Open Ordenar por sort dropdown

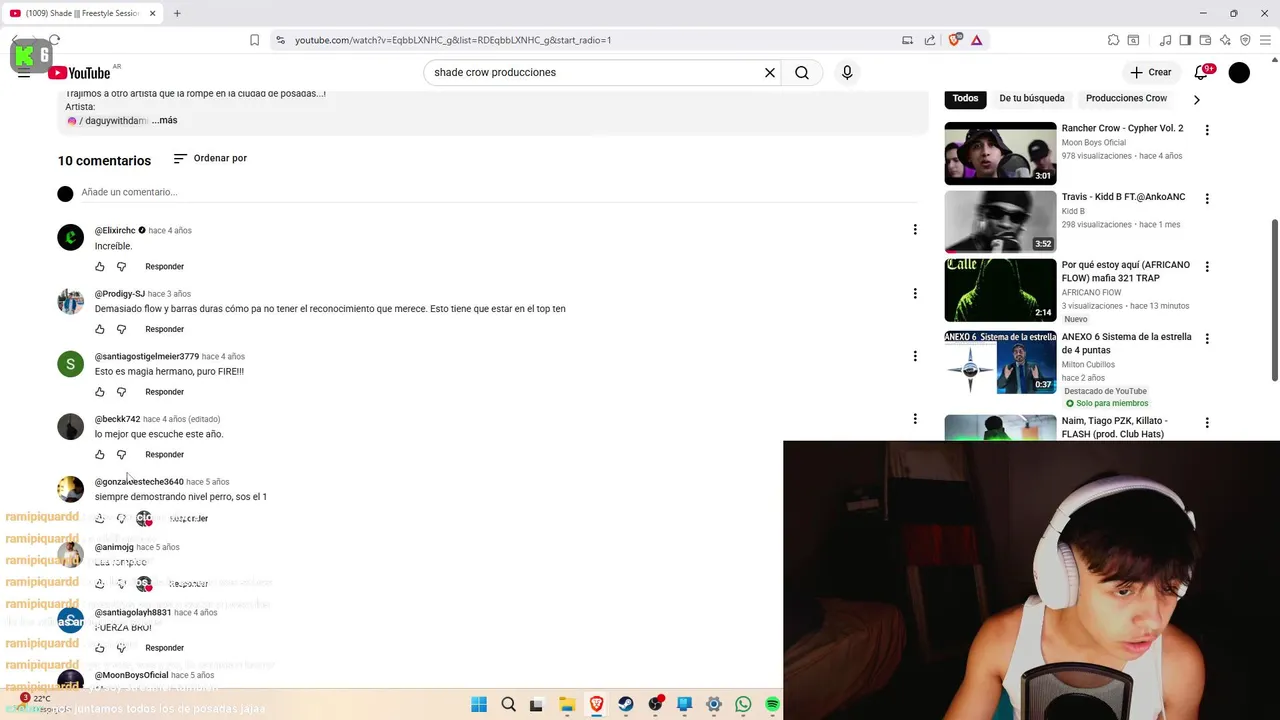point(210,158)
